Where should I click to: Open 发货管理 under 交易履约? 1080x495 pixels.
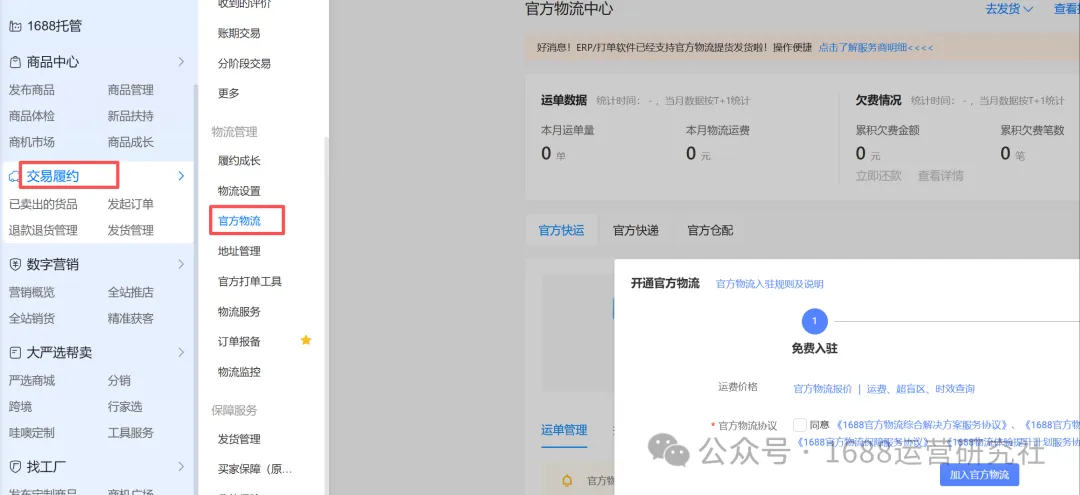(x=131, y=231)
